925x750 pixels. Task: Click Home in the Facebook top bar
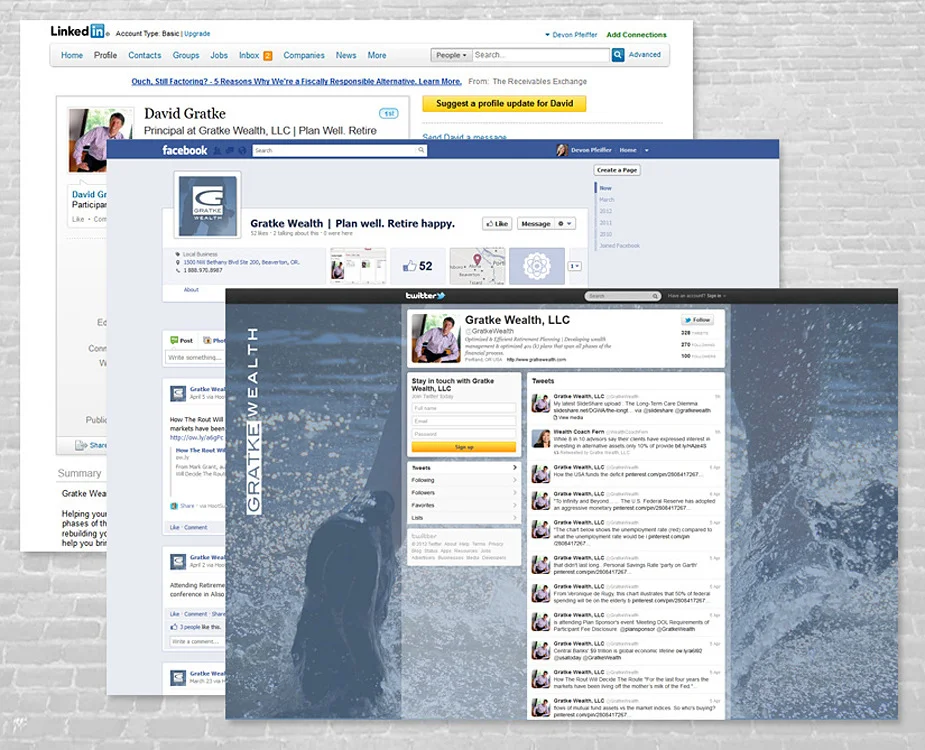pos(628,150)
